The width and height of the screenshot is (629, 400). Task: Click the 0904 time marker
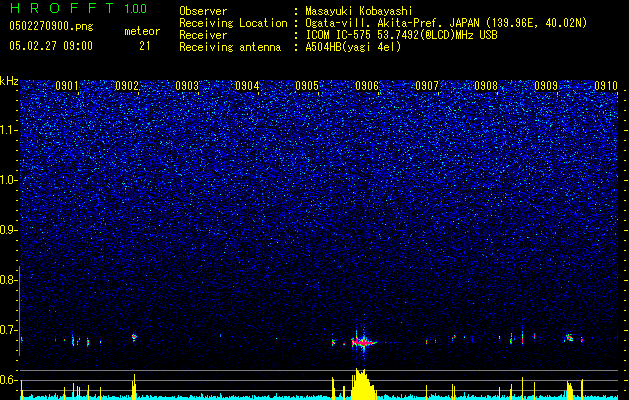[247, 85]
